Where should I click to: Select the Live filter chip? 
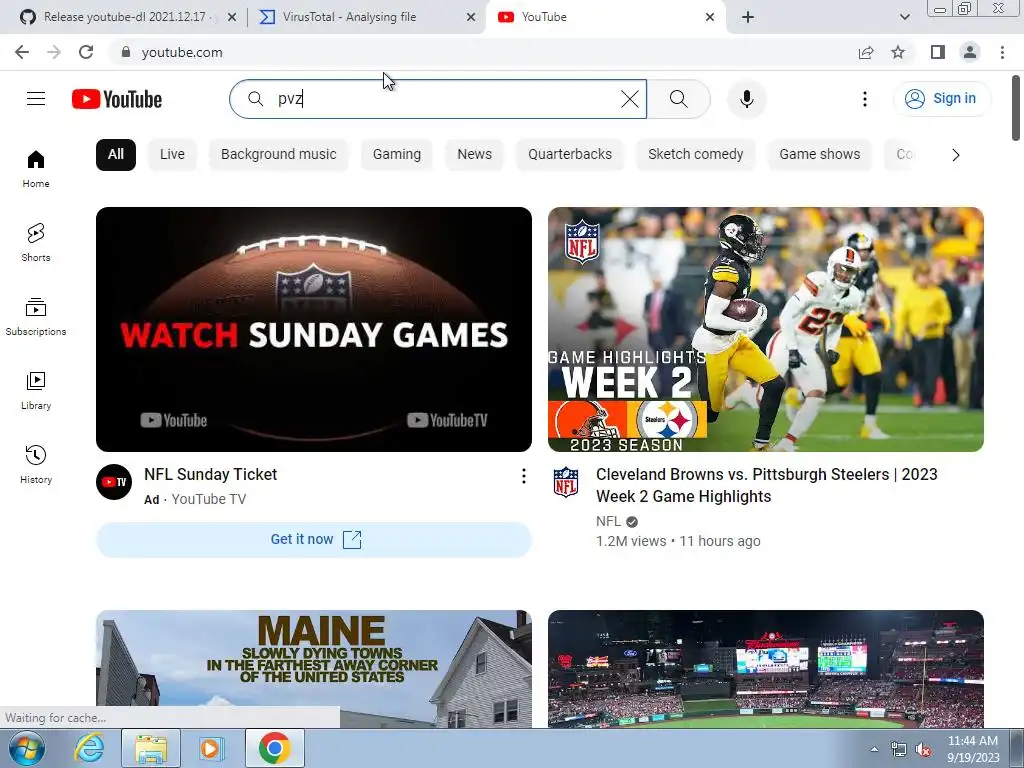click(172, 155)
